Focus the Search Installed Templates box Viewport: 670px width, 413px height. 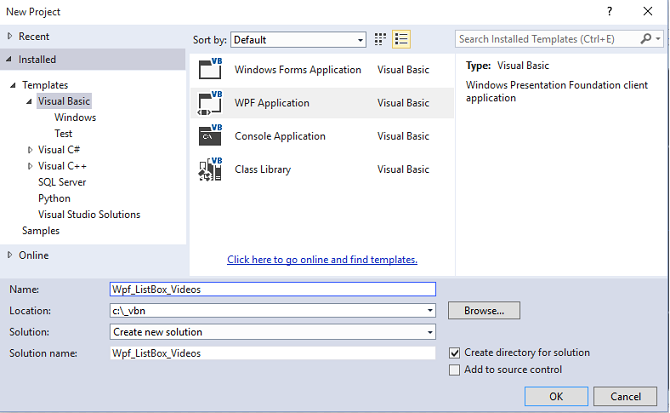(x=547, y=39)
